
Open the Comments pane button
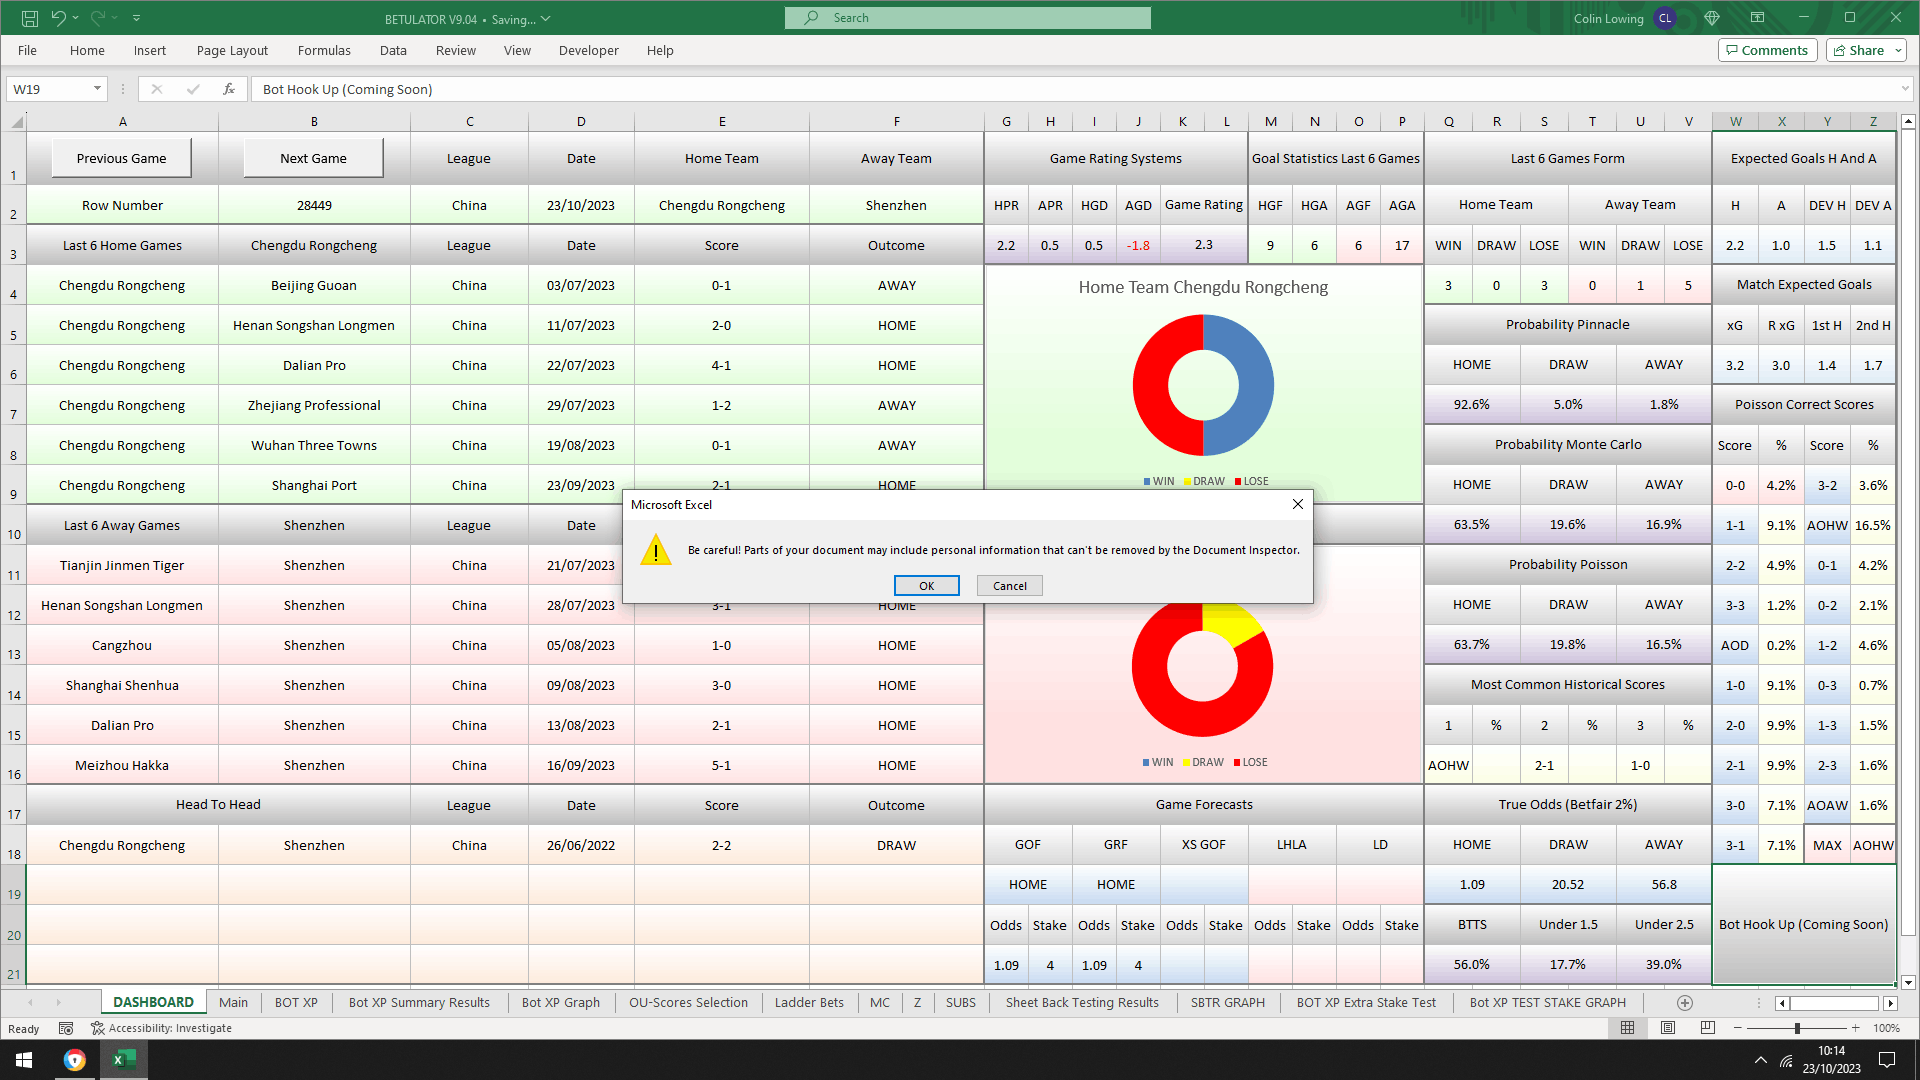point(1767,50)
